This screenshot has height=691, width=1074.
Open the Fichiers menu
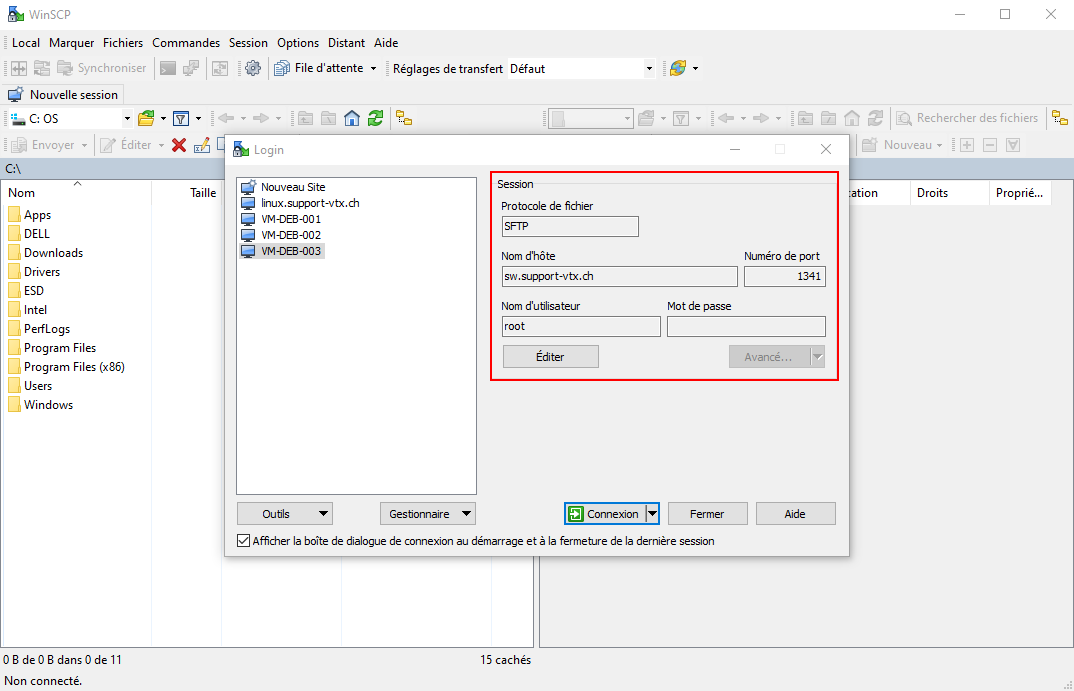tap(123, 42)
